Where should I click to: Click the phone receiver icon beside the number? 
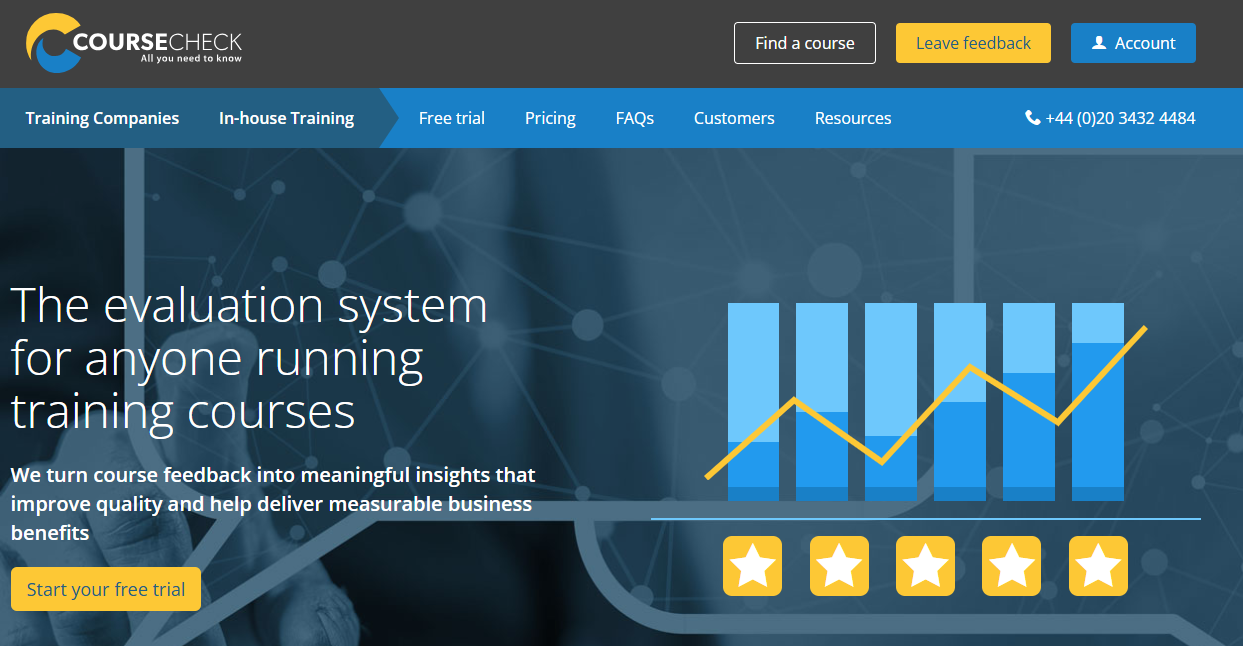1031,118
